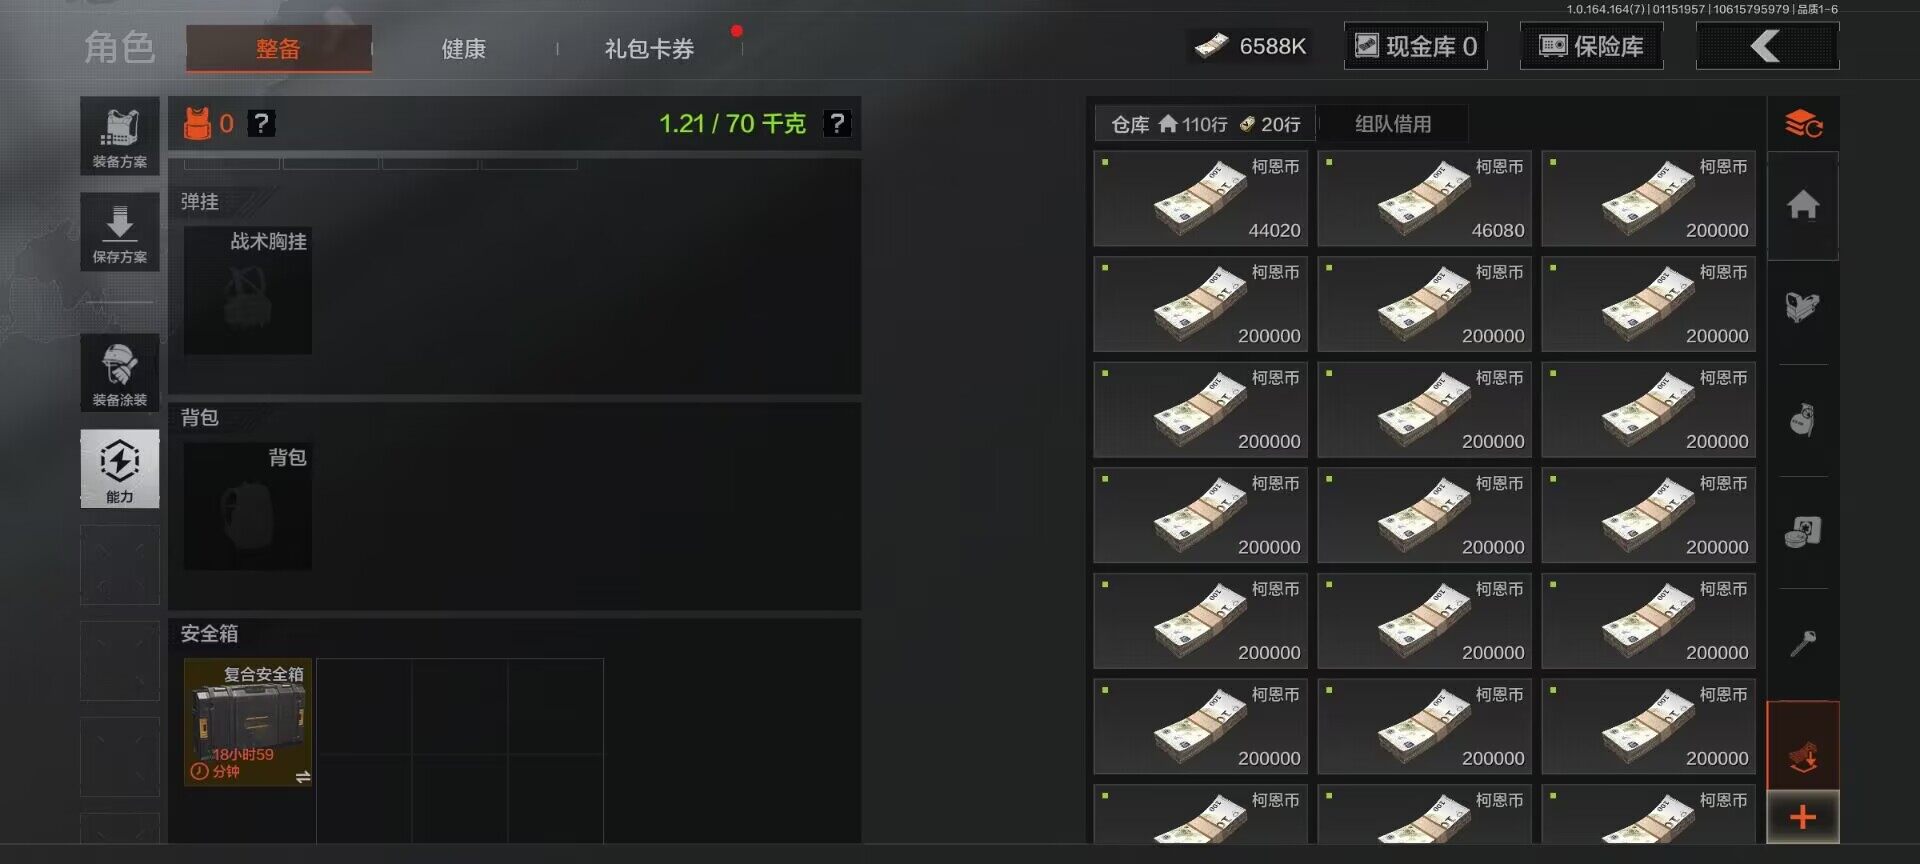The width and height of the screenshot is (1920, 864).
Task: Switch to the 健康 tab
Action: 464,48
